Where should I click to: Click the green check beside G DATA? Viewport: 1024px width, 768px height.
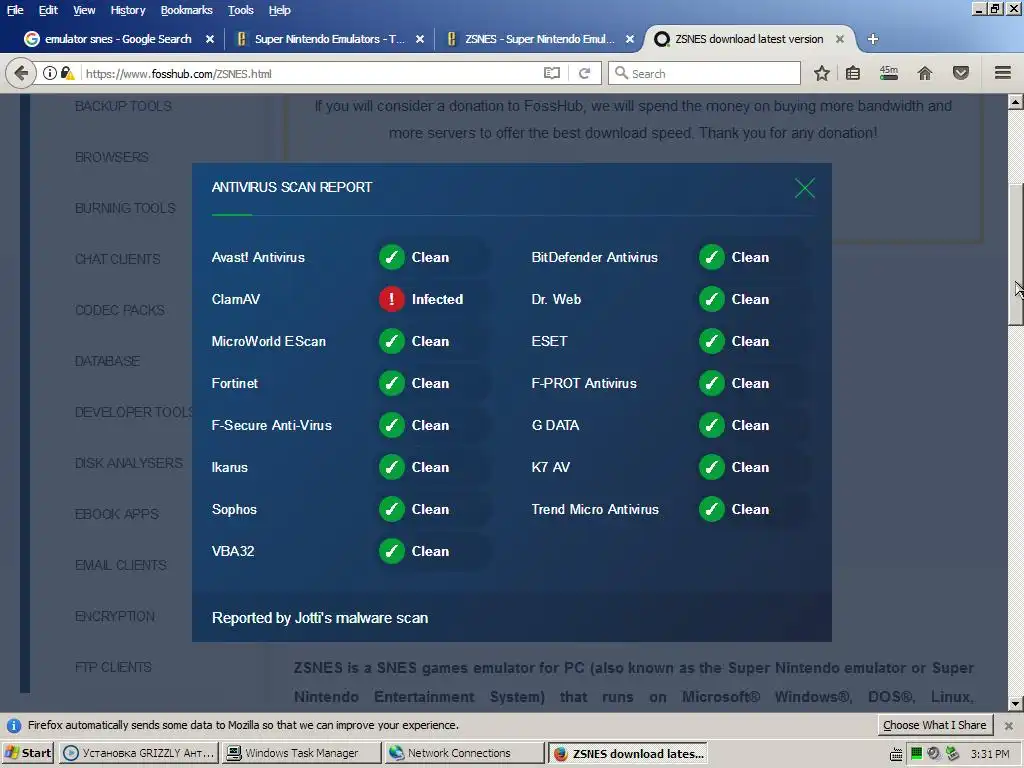(712, 425)
